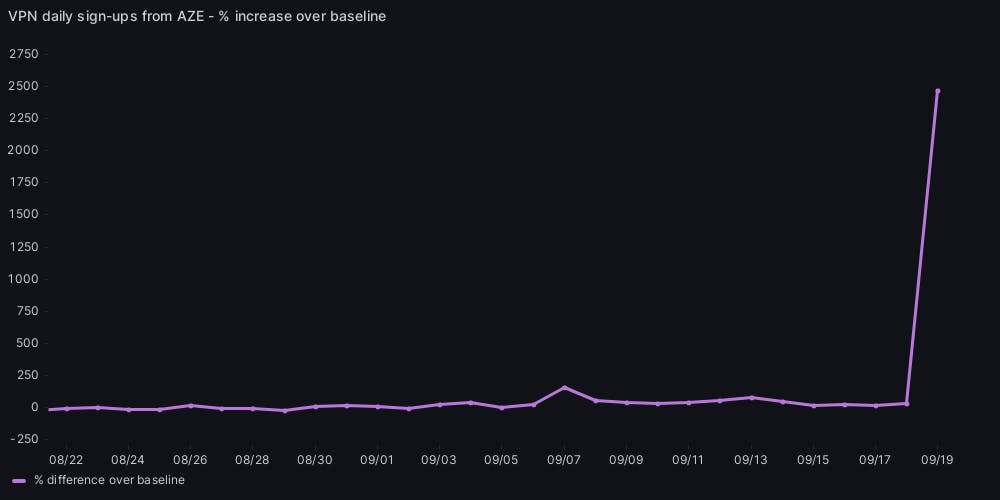Image resolution: width=1000 pixels, height=500 pixels.
Task: Select the 08/29 dip data point
Action: [284, 410]
